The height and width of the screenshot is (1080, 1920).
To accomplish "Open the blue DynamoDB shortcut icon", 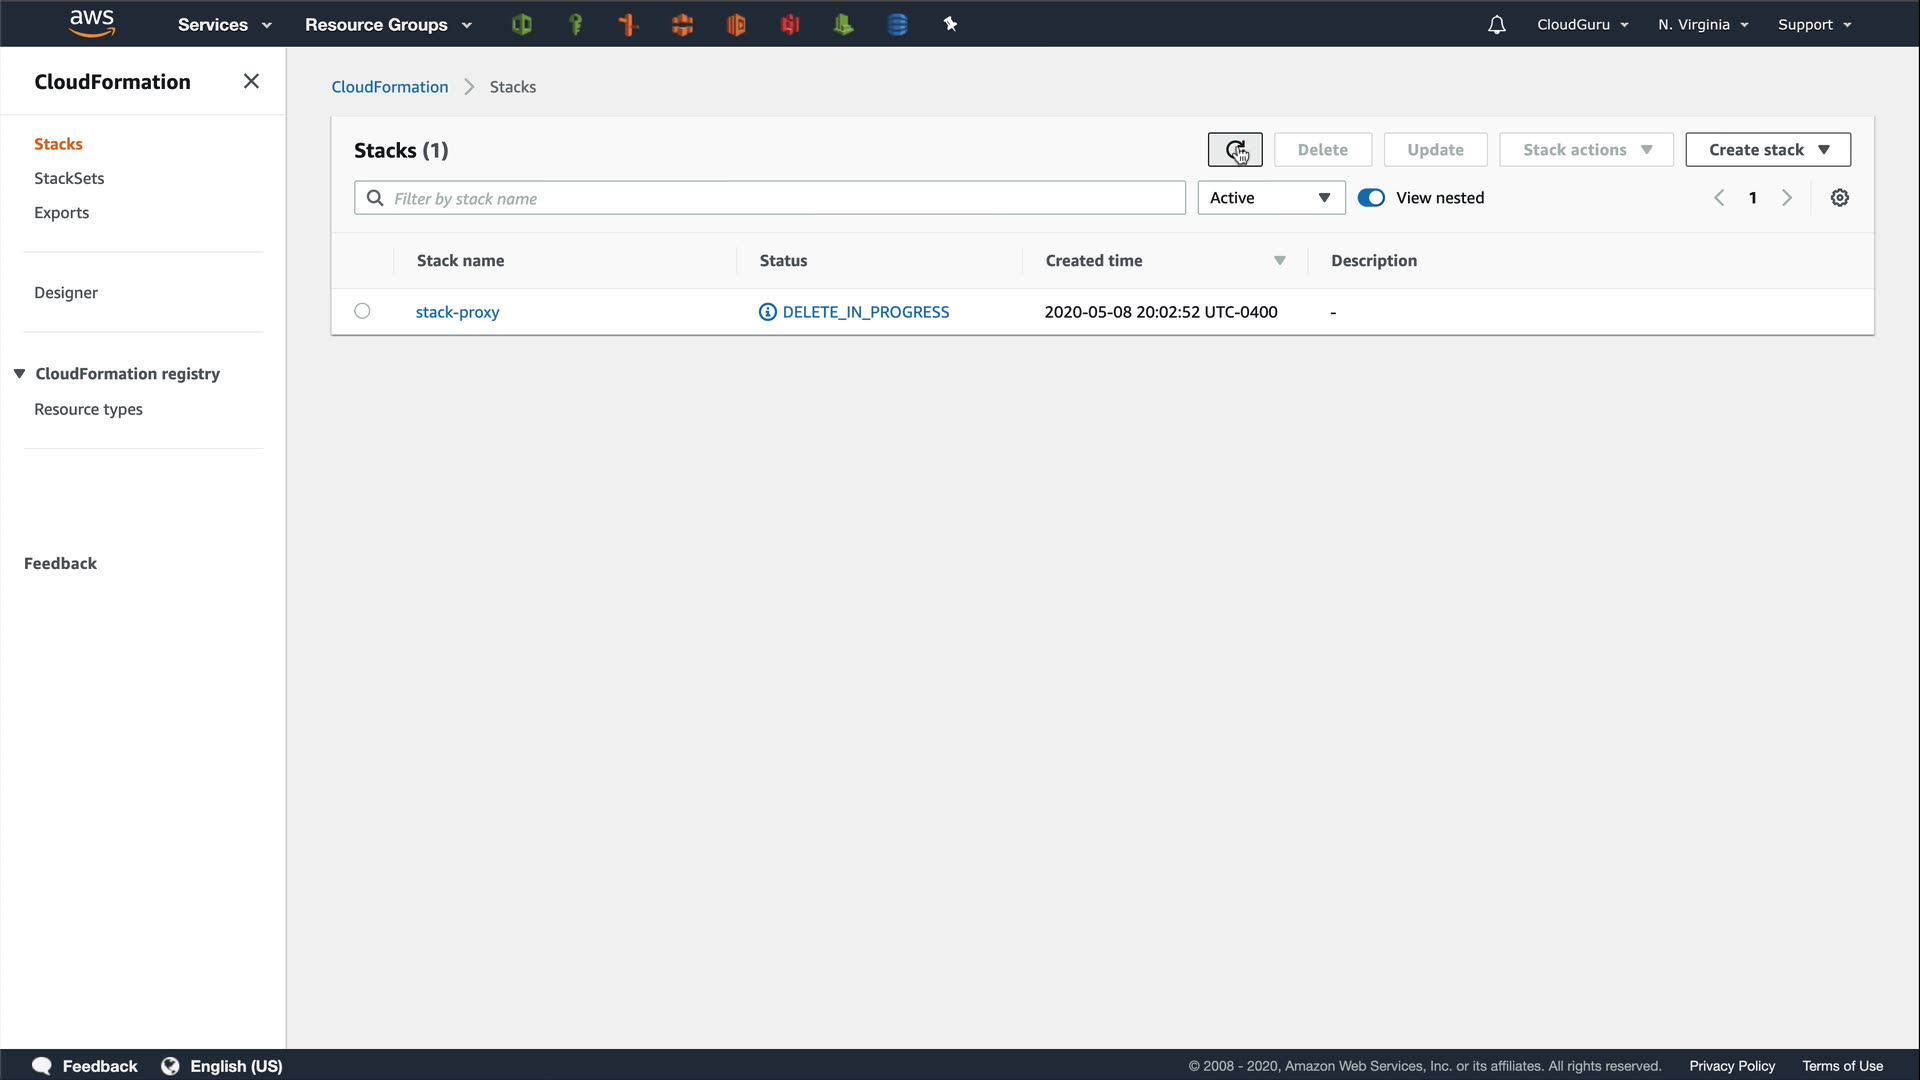I will coord(897,25).
